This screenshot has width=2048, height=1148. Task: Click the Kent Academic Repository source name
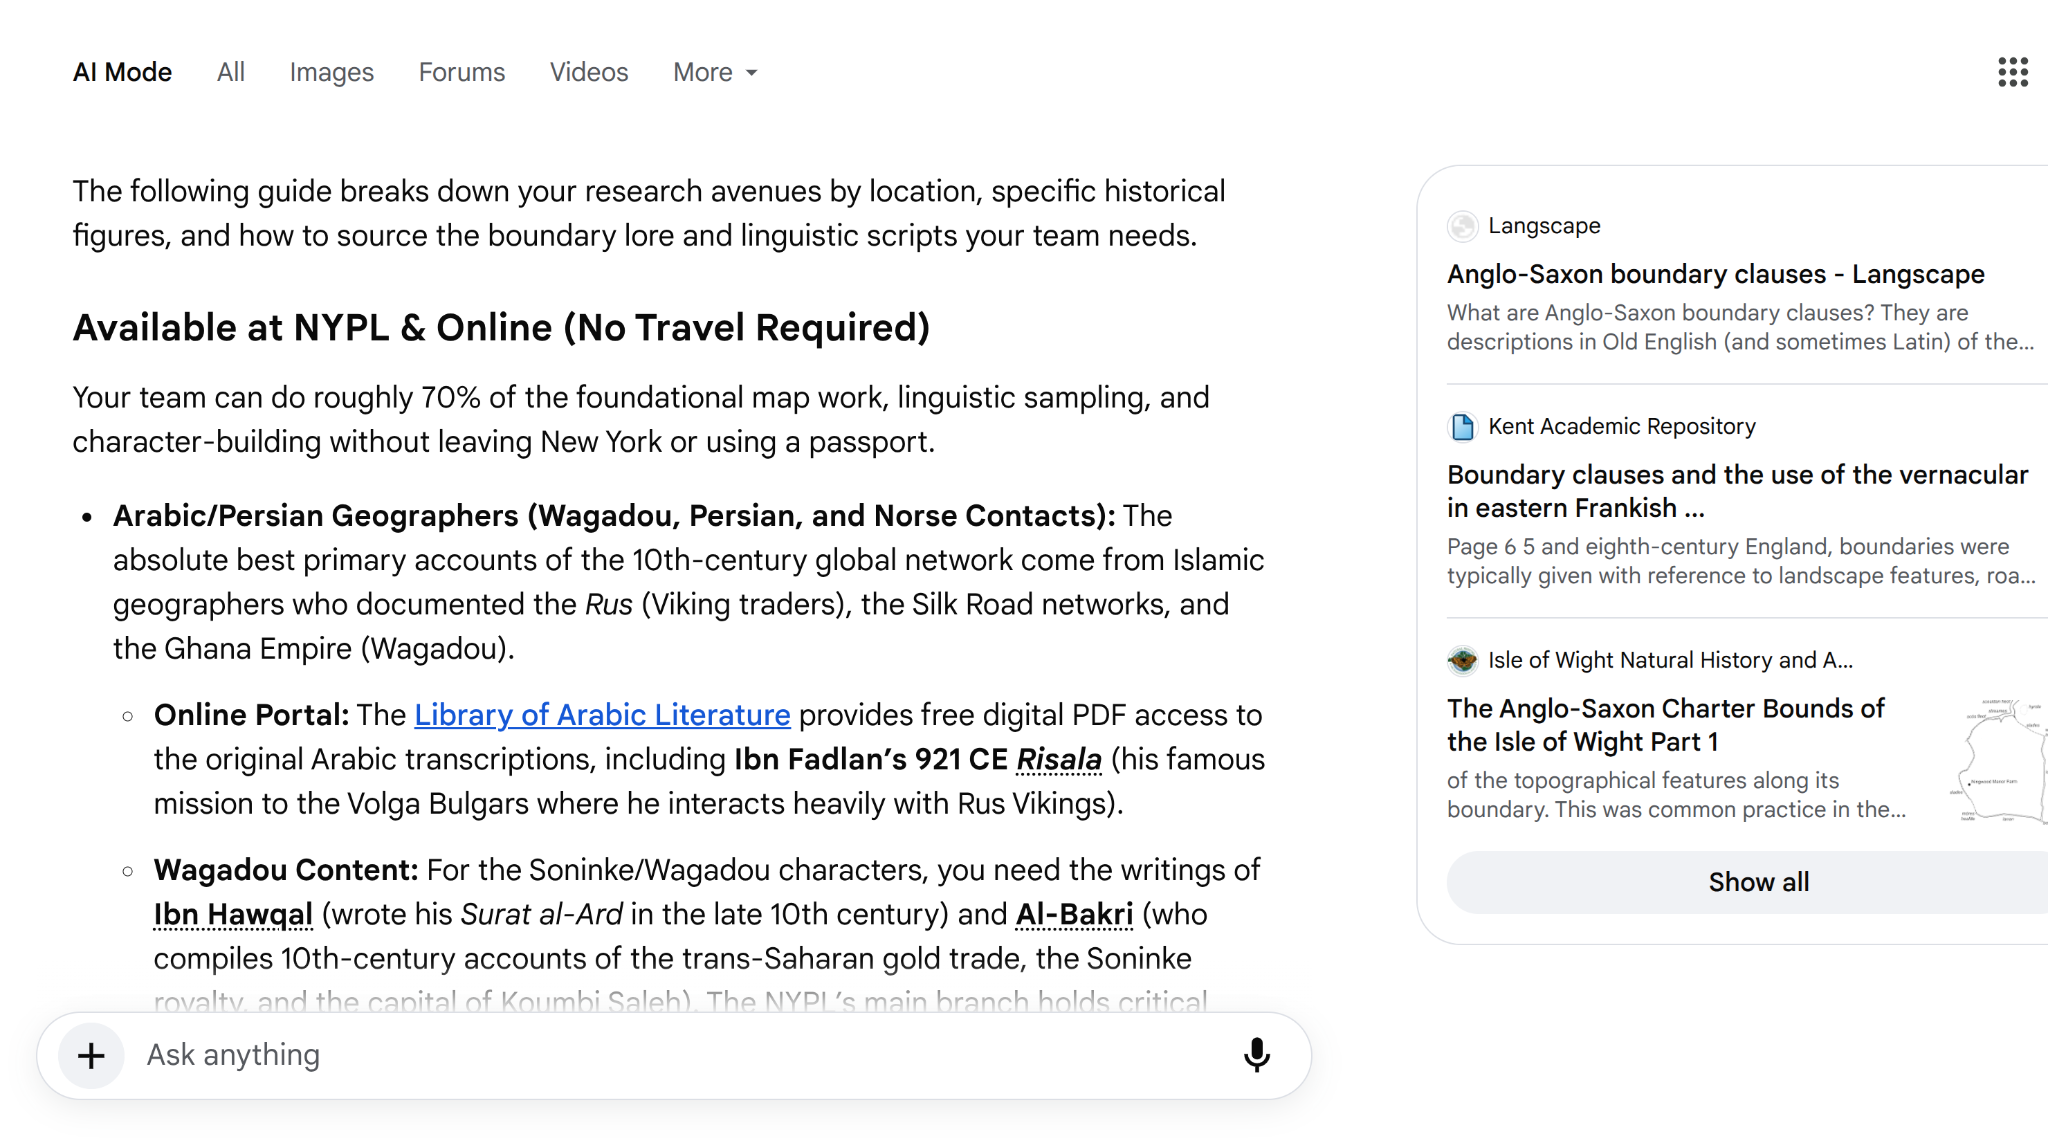(1621, 427)
